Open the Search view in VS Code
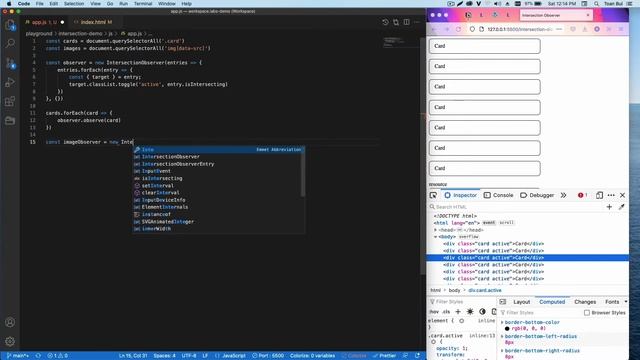This screenshot has width=640, height=360. pyautogui.click(x=10, y=43)
